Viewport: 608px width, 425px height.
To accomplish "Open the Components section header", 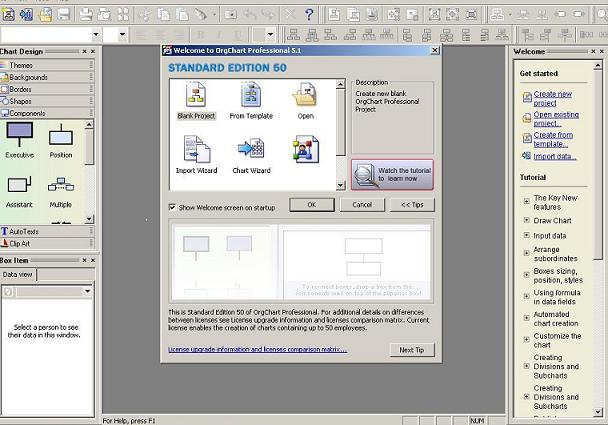I will (x=47, y=113).
